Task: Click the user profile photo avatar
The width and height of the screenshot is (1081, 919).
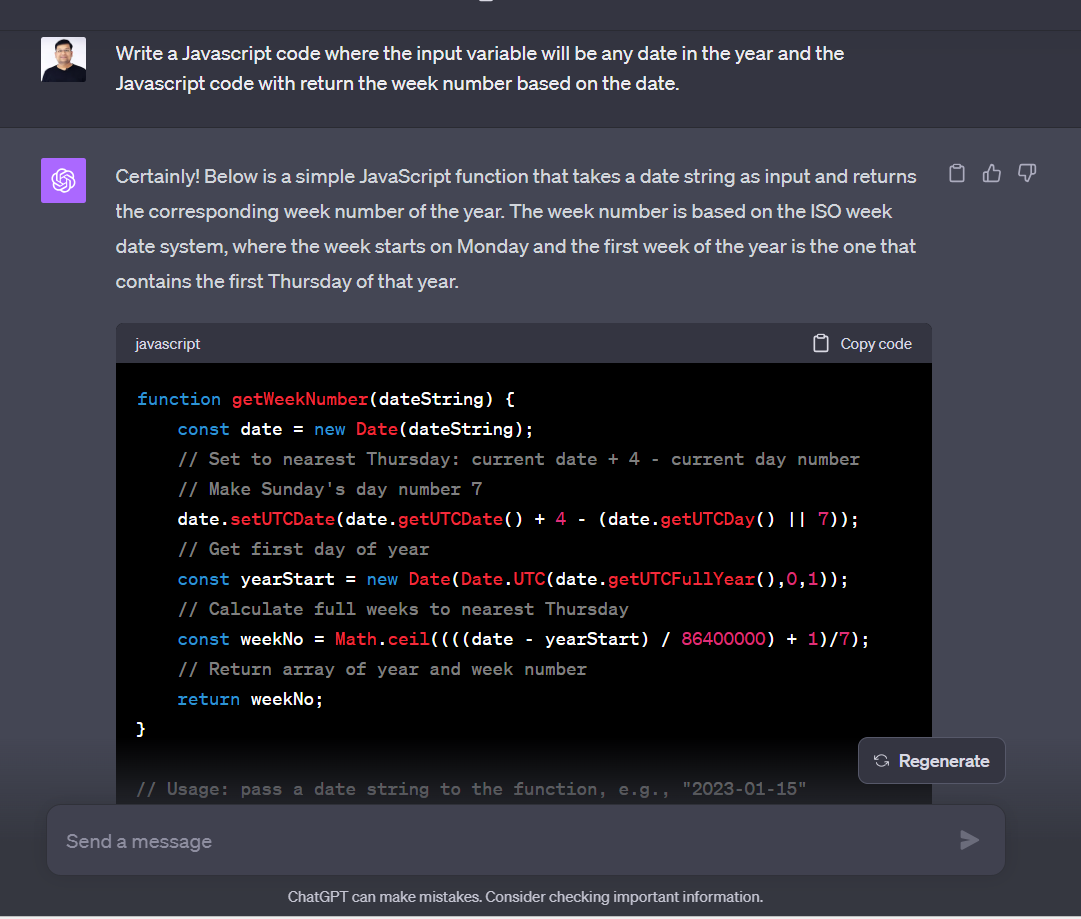Action: coord(63,60)
